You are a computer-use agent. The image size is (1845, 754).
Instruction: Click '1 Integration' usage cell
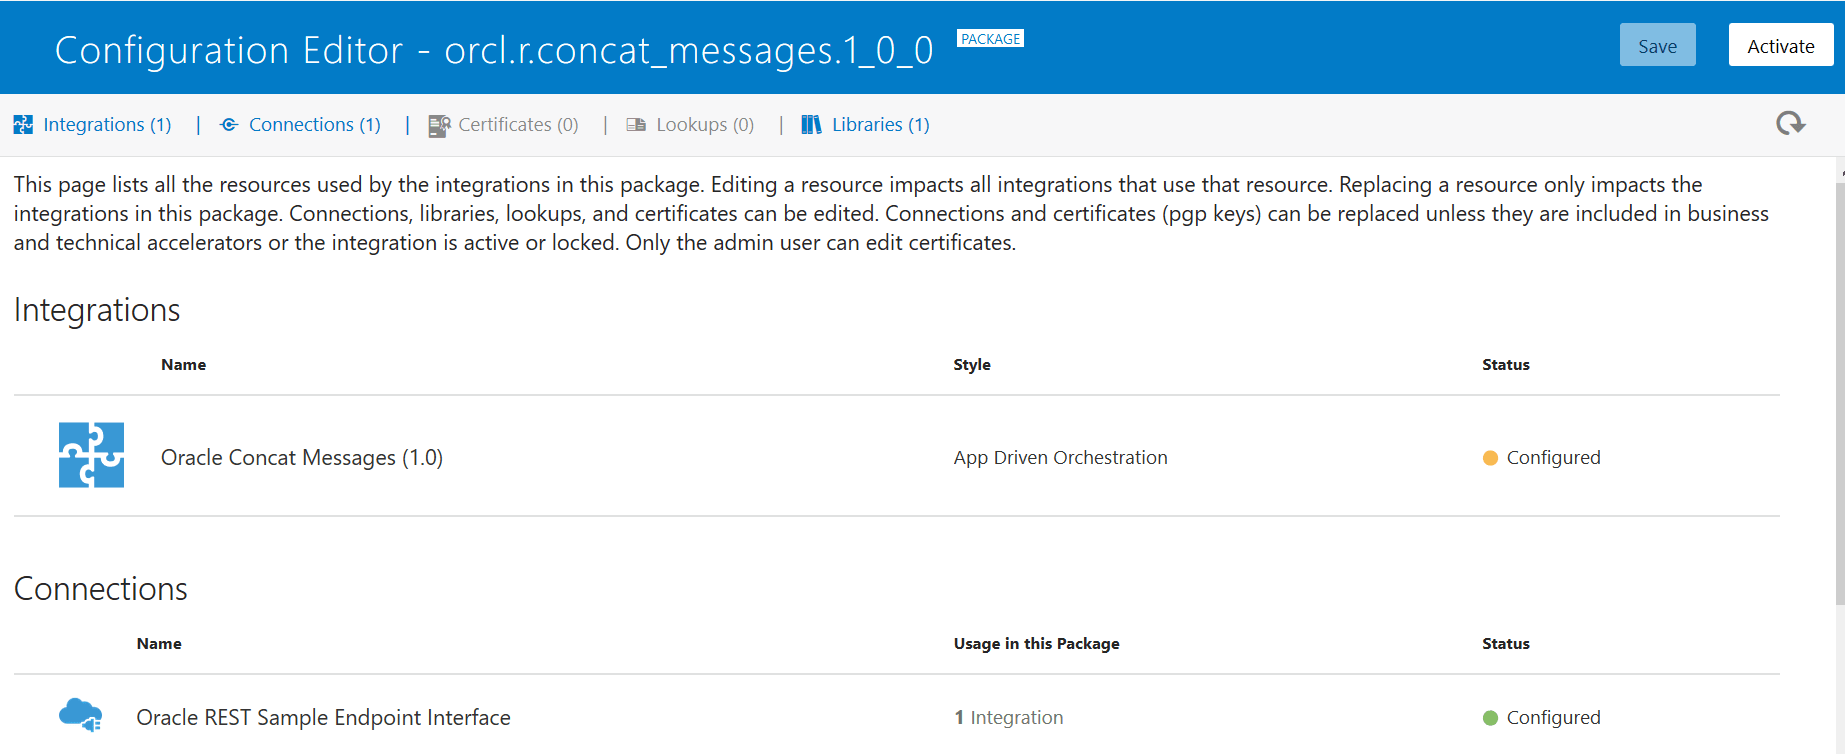[1008, 717]
